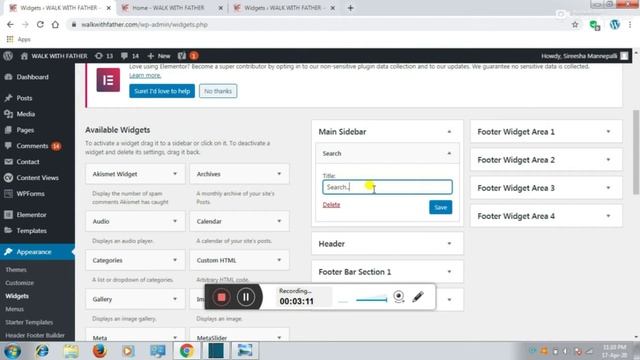
Task: Open the WALK WITH FATHER site home link
Action: [54, 56]
